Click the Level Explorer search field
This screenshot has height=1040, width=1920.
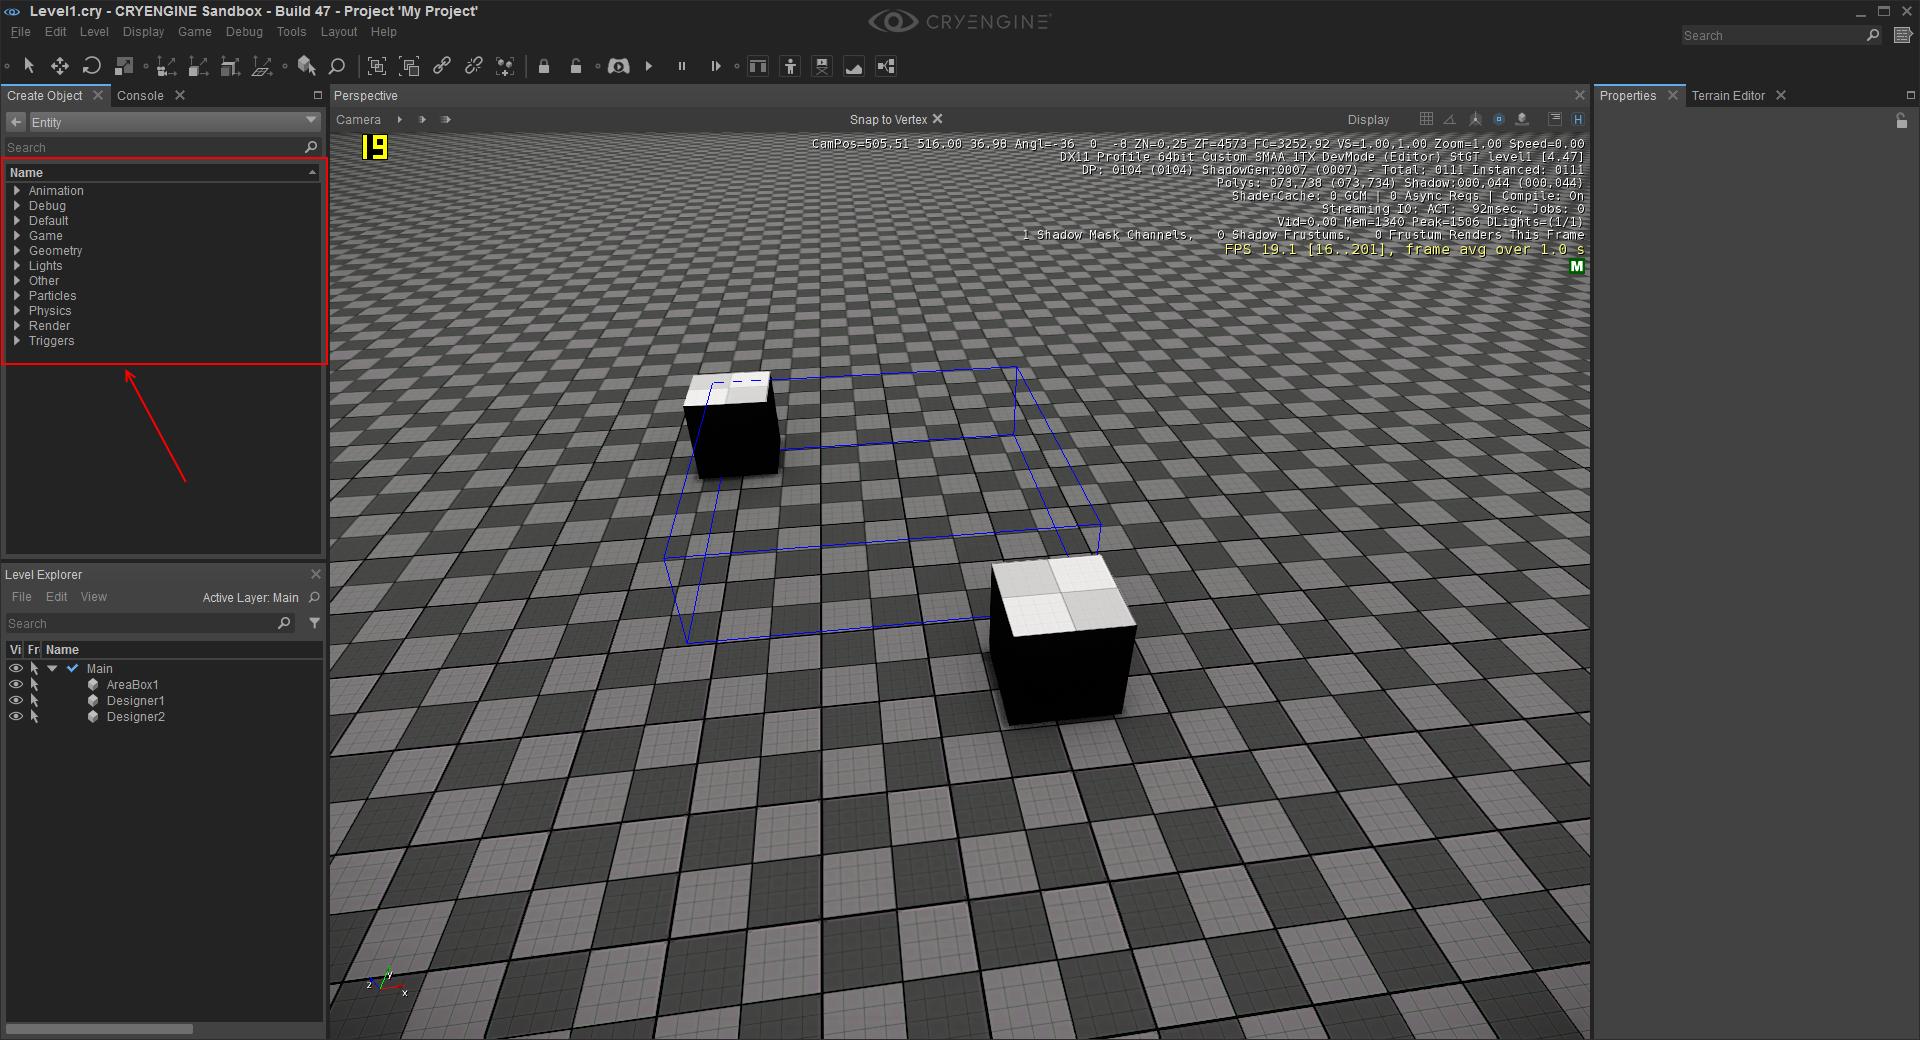click(150, 623)
